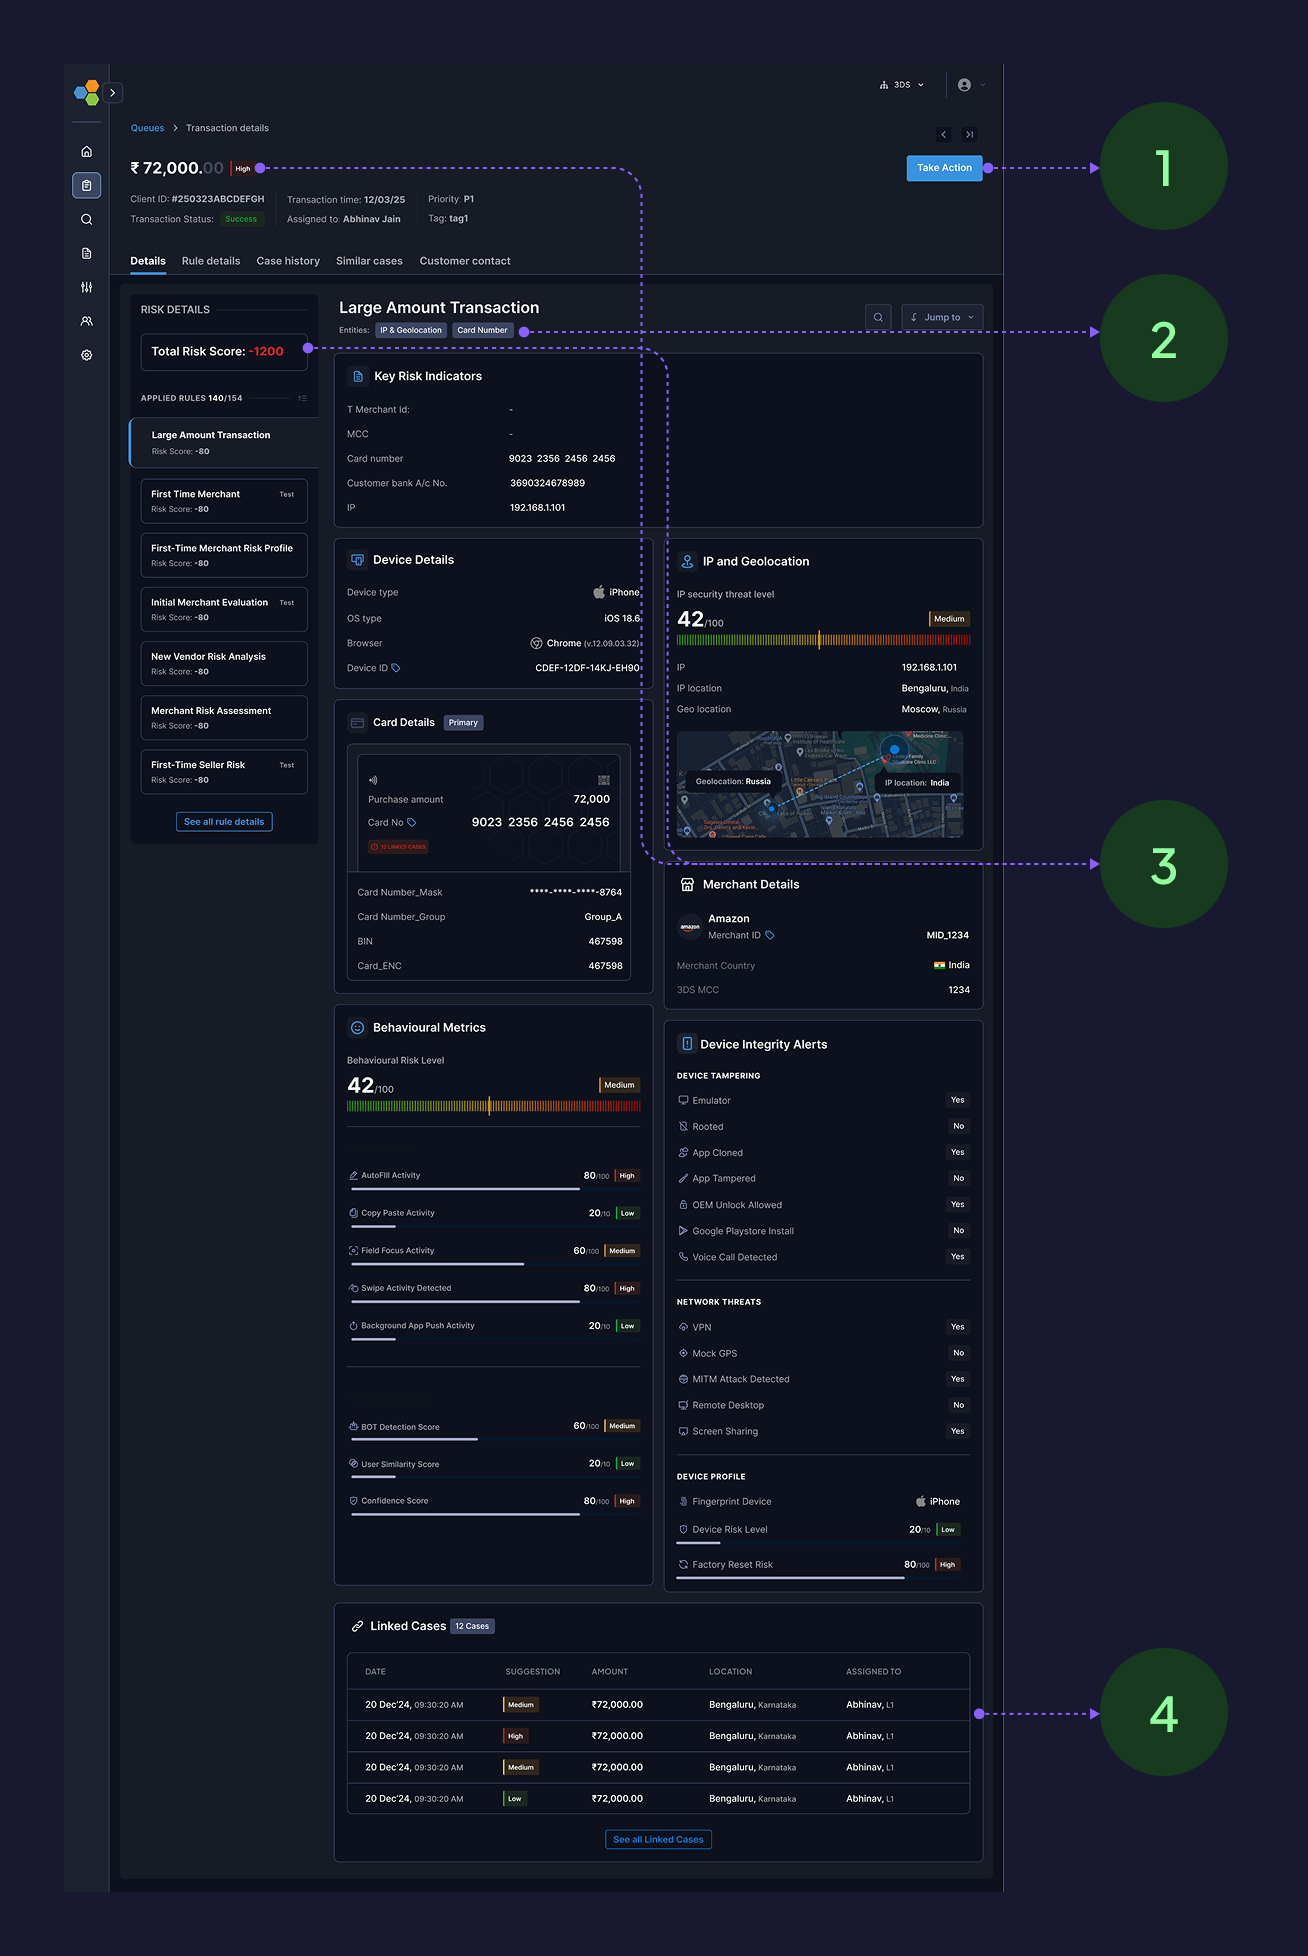Open the settings gear in the sidebar
Viewport: 1308px width, 1956px height.
[87, 356]
